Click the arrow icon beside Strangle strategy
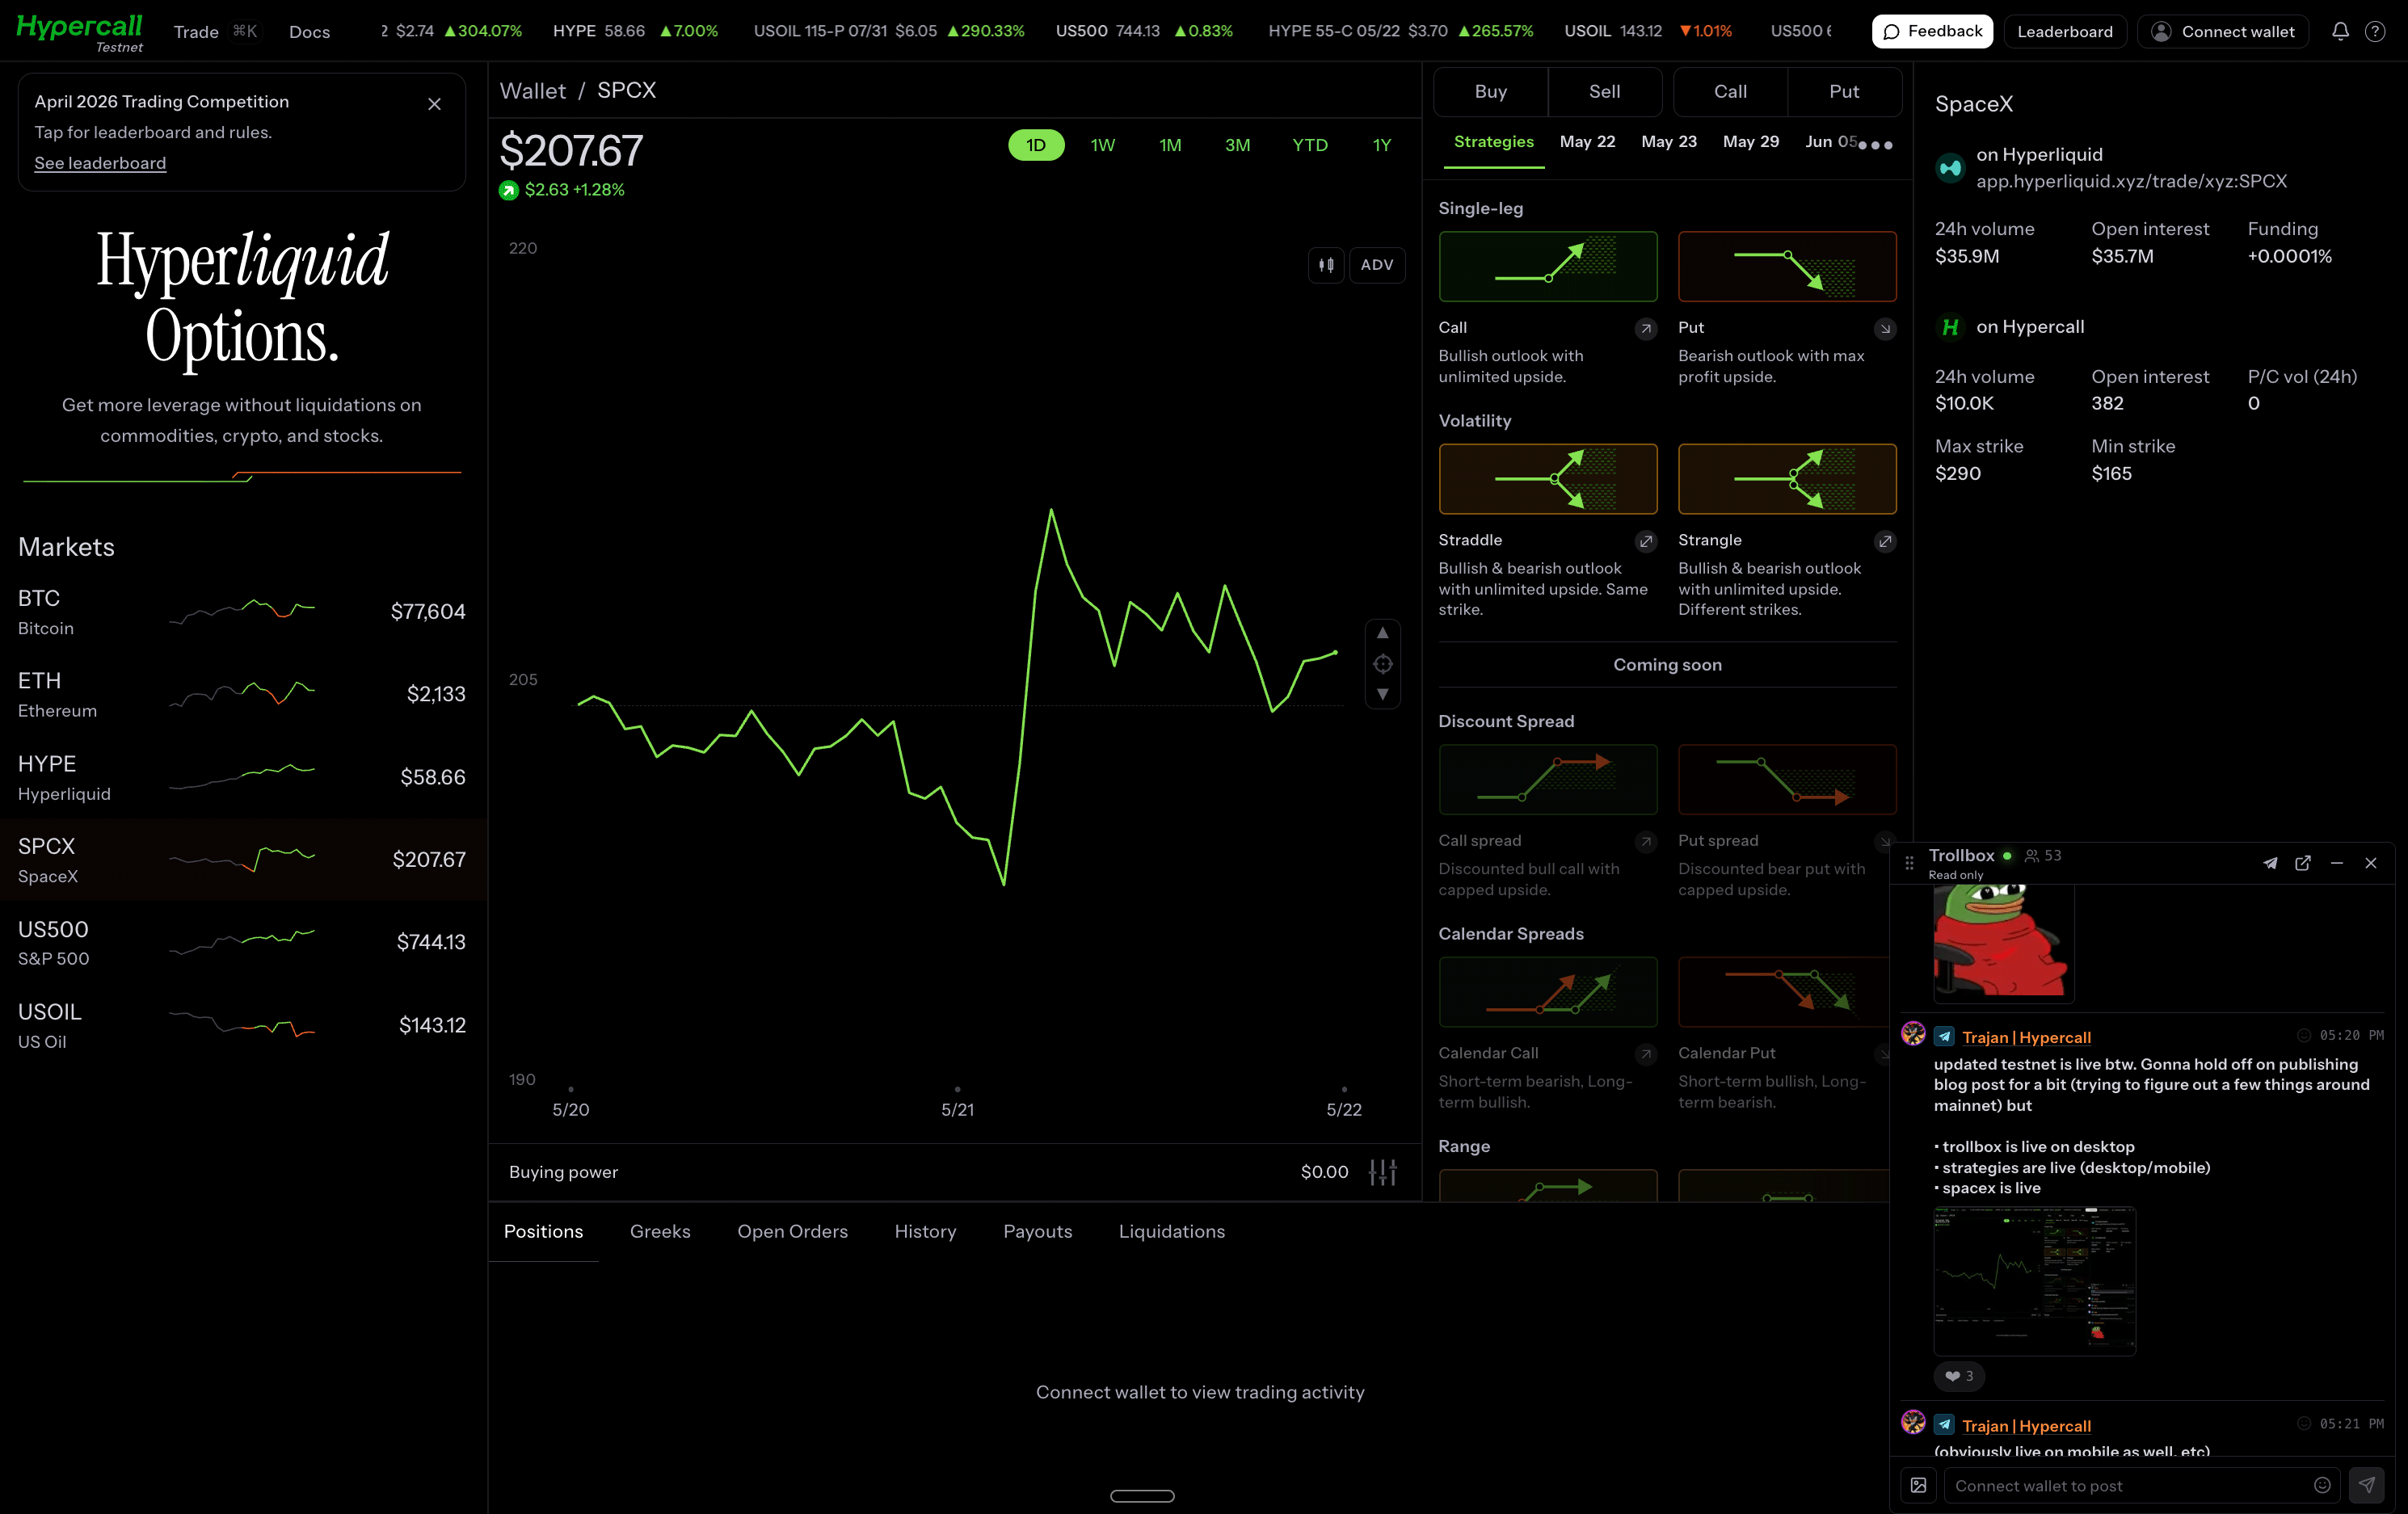Image resolution: width=2408 pixels, height=1514 pixels. tap(1885, 541)
